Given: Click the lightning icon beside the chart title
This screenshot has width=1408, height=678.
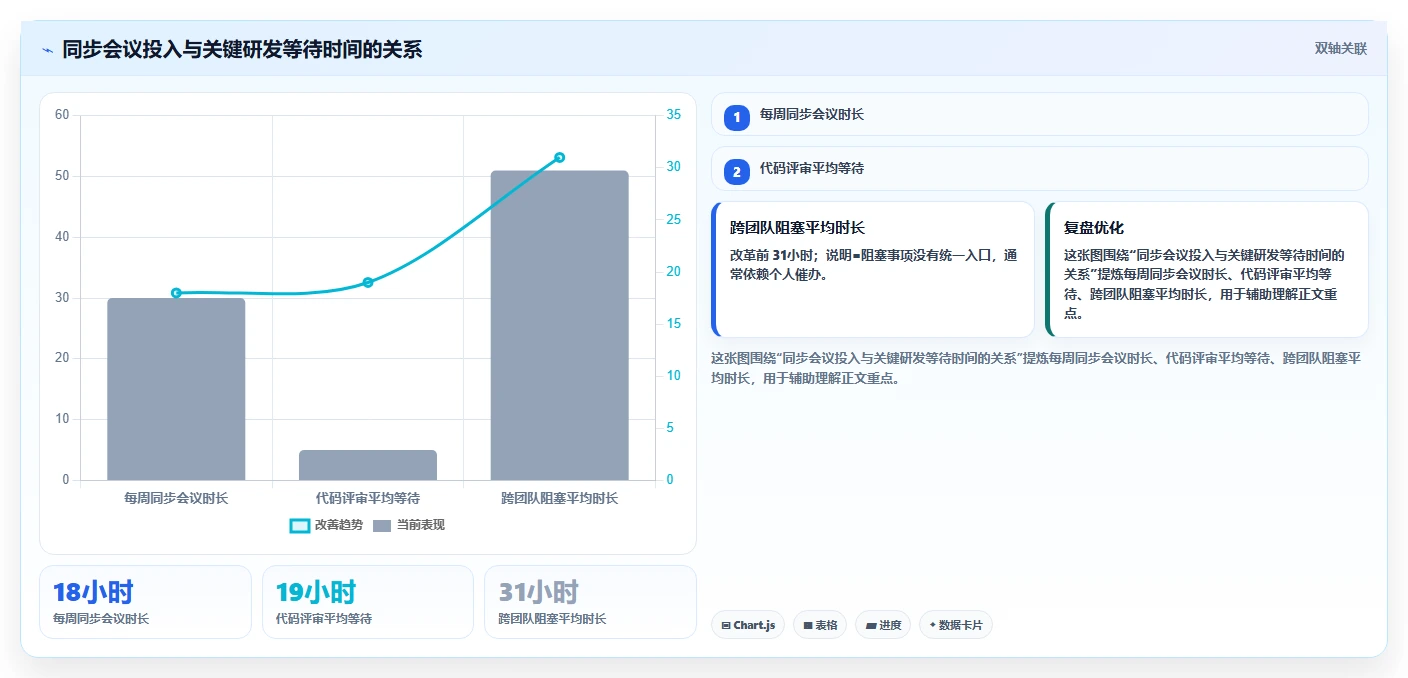Looking at the screenshot, I should click(47, 50).
